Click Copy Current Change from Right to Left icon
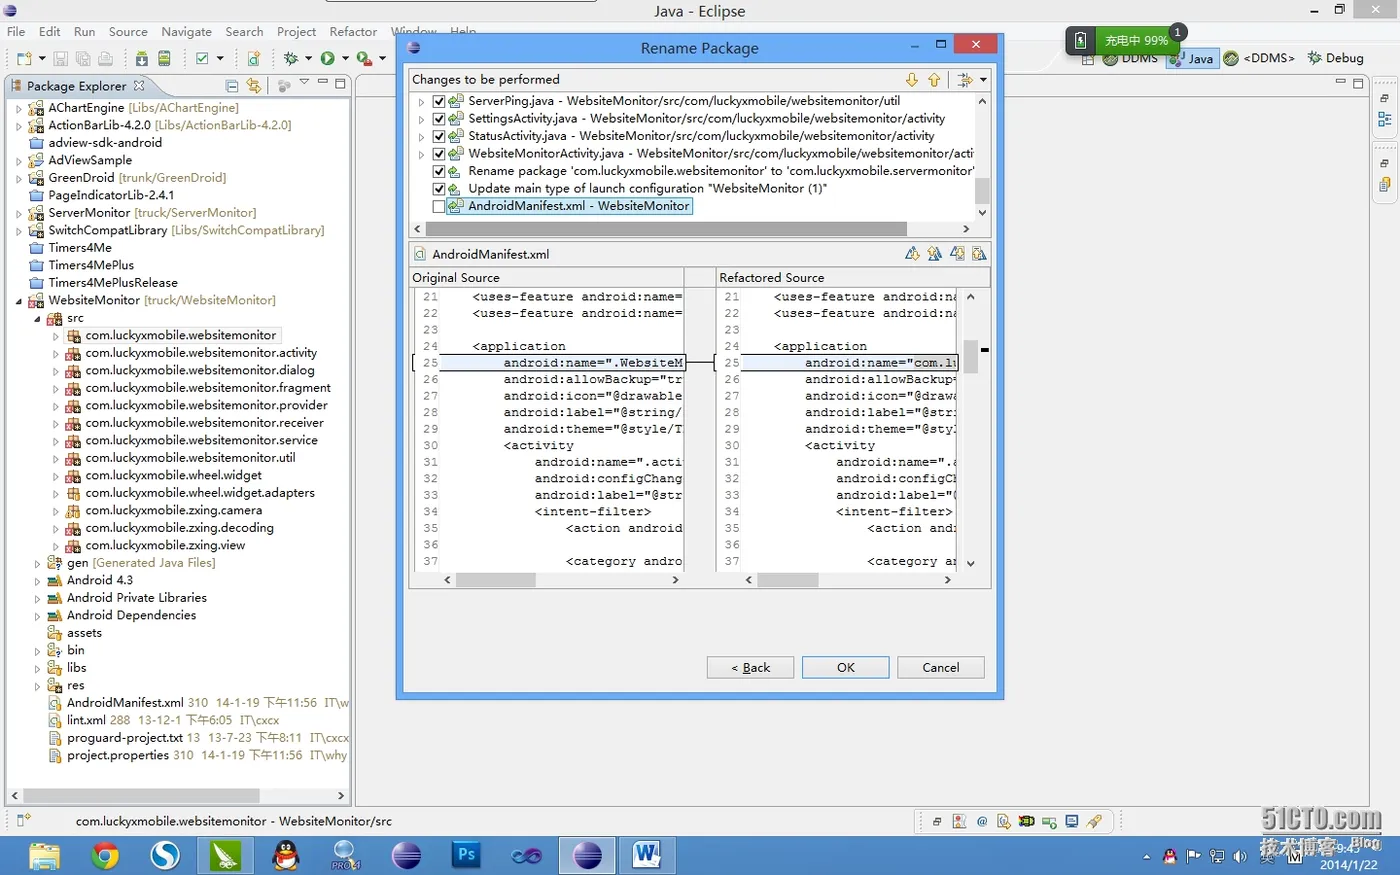This screenshot has width=1400, height=875. [957, 254]
